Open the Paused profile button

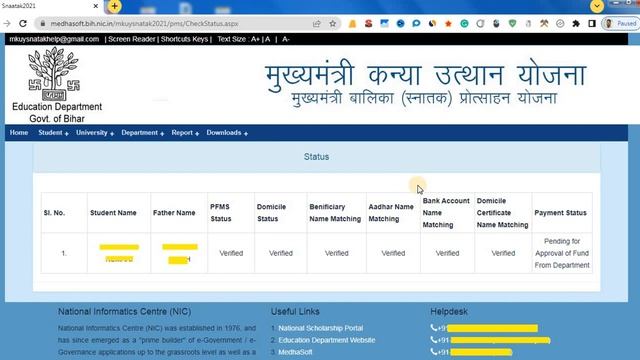[621, 24]
